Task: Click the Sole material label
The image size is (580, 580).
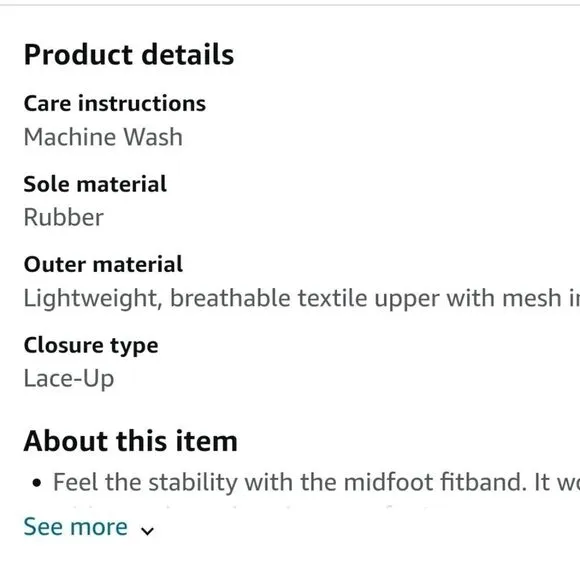Action: pos(95,184)
